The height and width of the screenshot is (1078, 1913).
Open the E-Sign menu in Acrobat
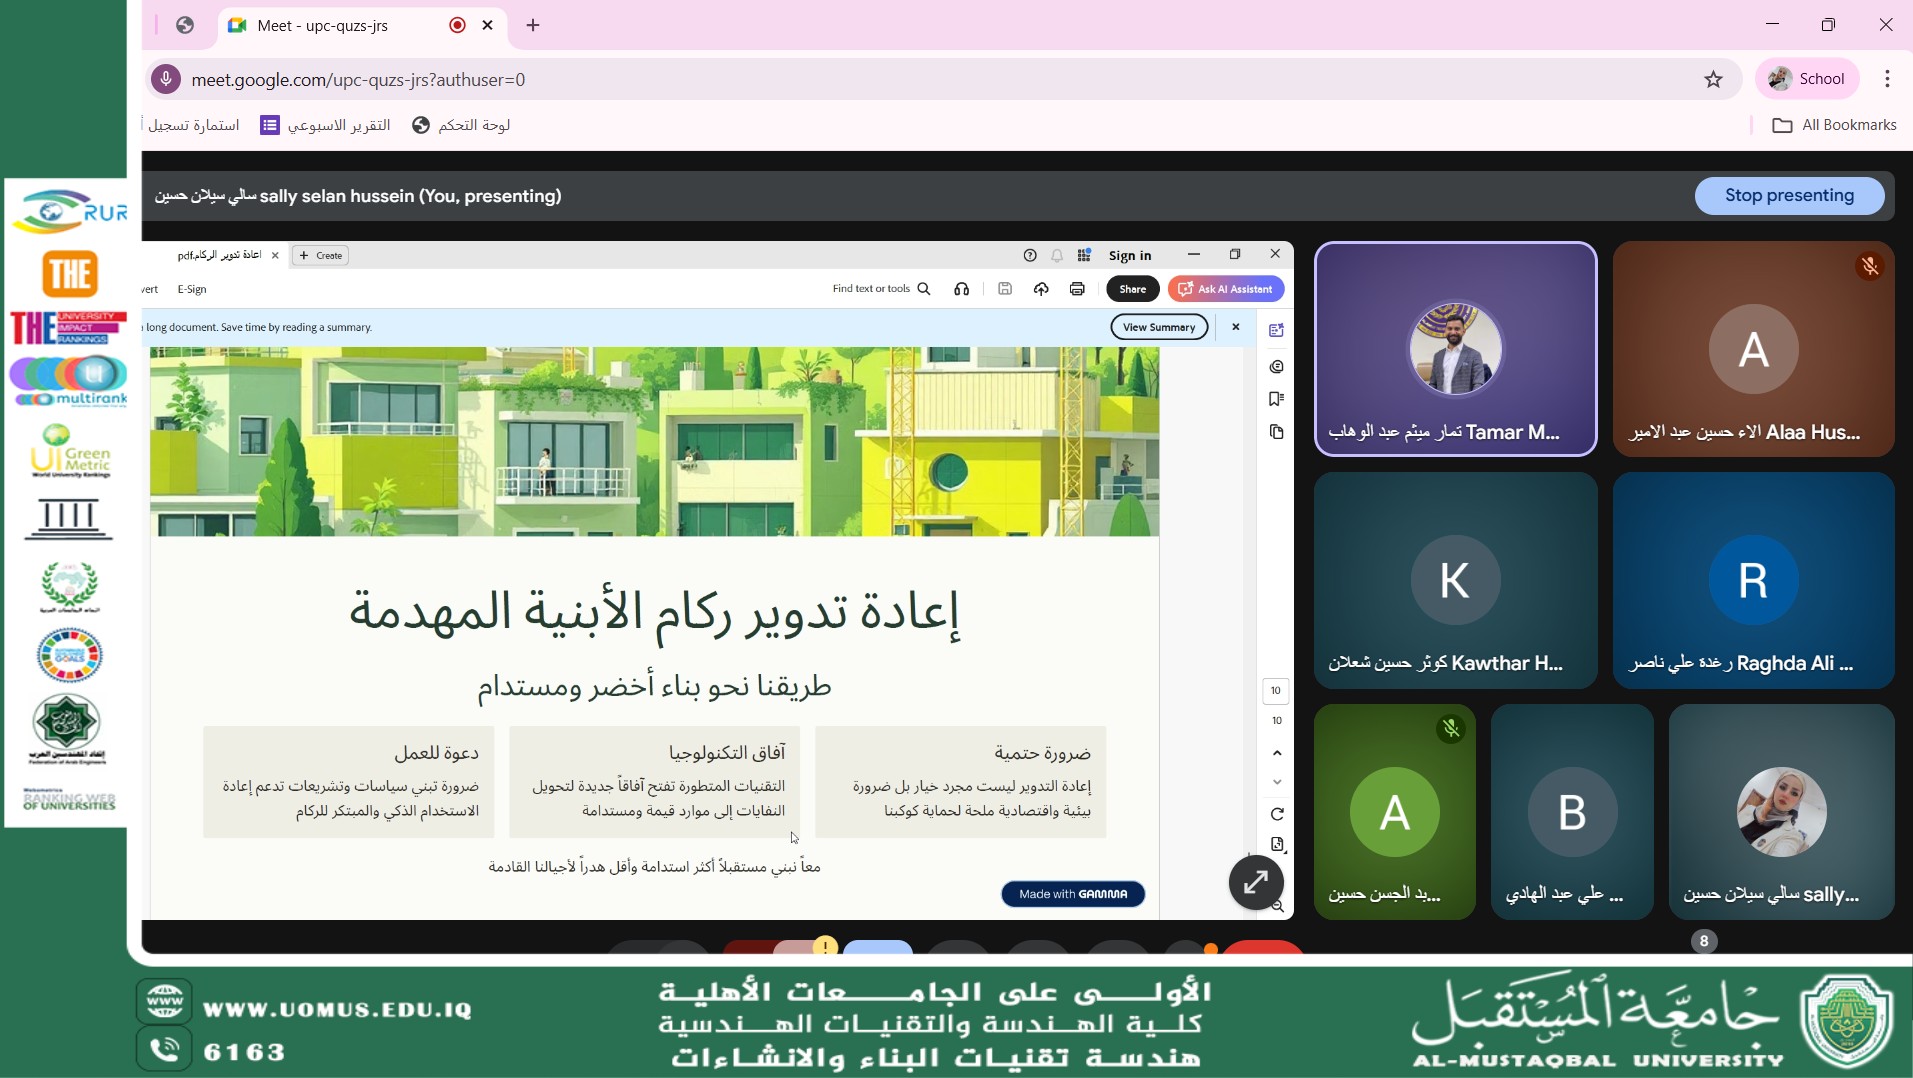192,289
